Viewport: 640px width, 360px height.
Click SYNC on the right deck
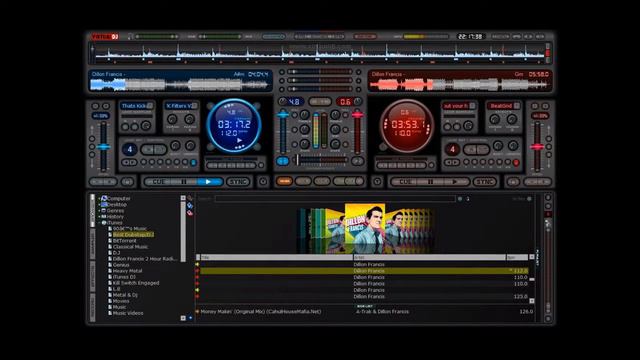coord(484,182)
